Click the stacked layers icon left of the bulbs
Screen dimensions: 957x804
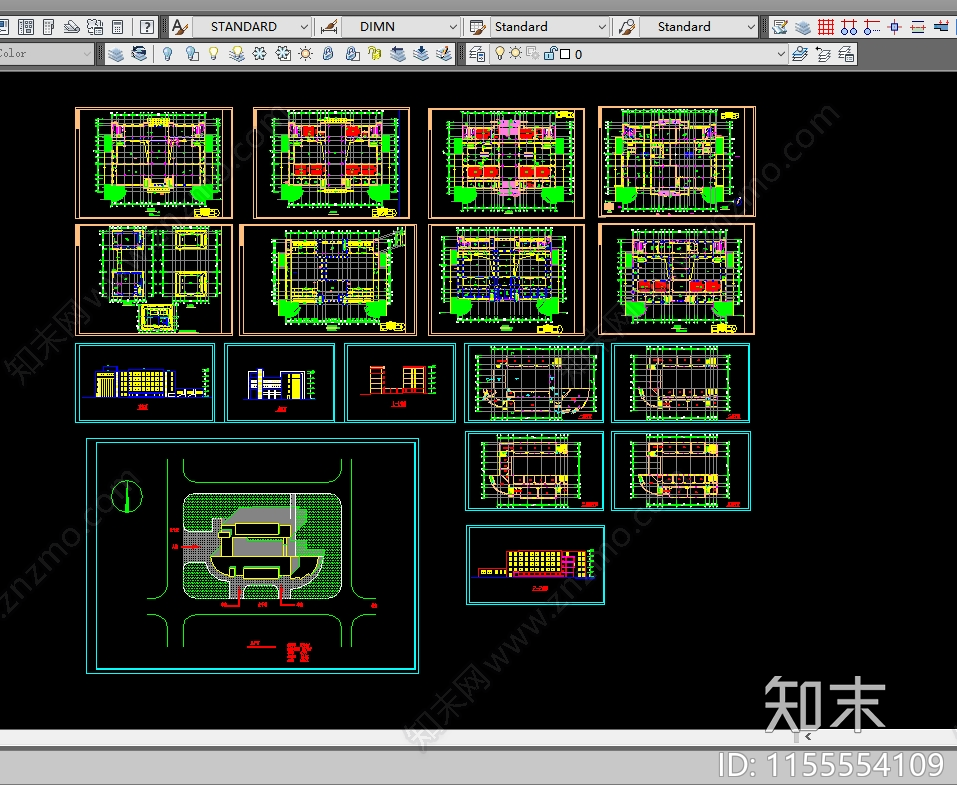116,54
